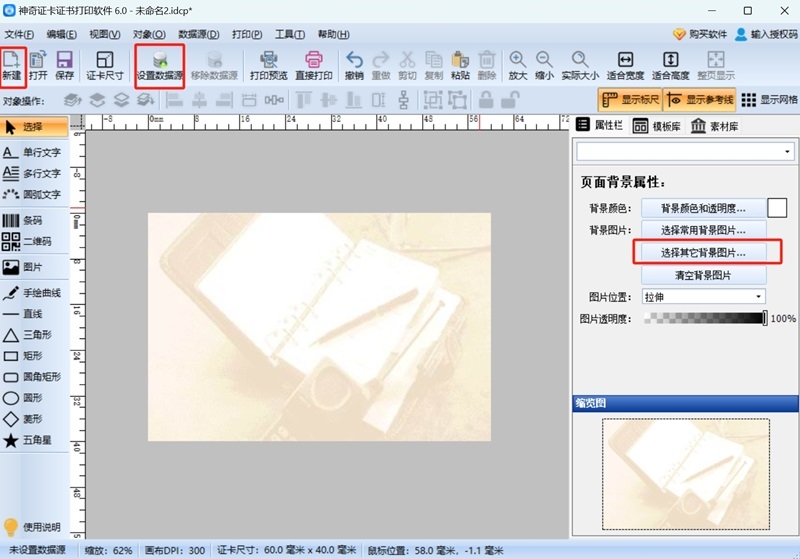Select the 条码 barcode tool
This screenshot has width=800, height=559.
tap(22, 220)
